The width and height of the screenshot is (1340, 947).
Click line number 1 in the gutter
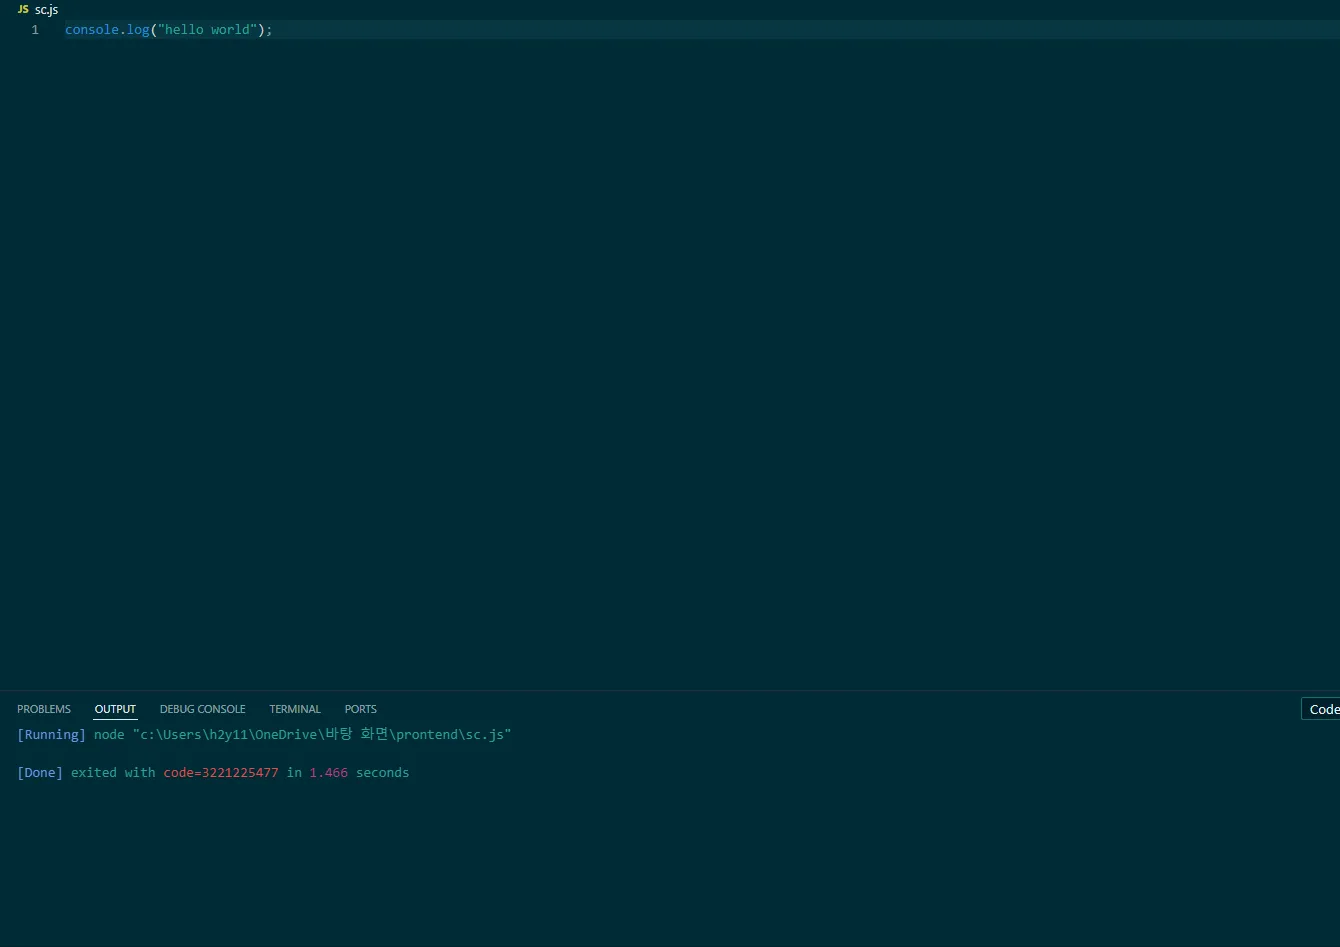35,30
